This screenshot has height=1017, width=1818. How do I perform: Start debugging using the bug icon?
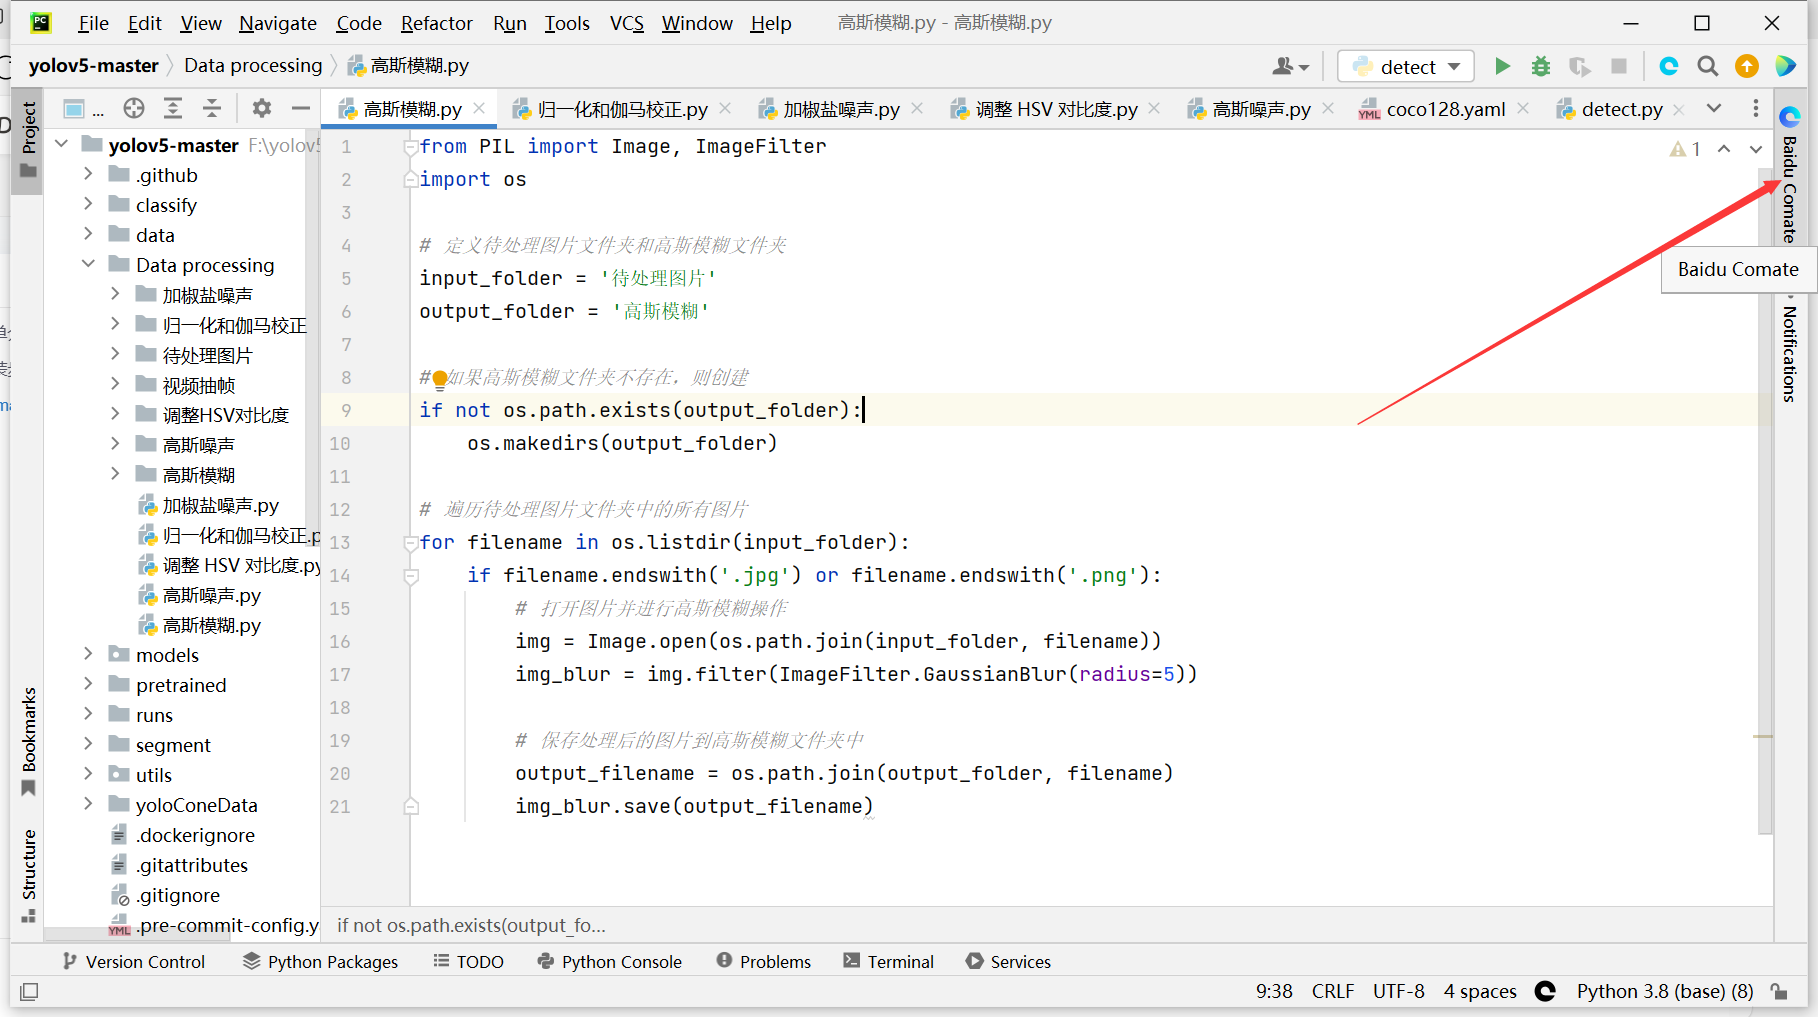pyautogui.click(x=1540, y=65)
